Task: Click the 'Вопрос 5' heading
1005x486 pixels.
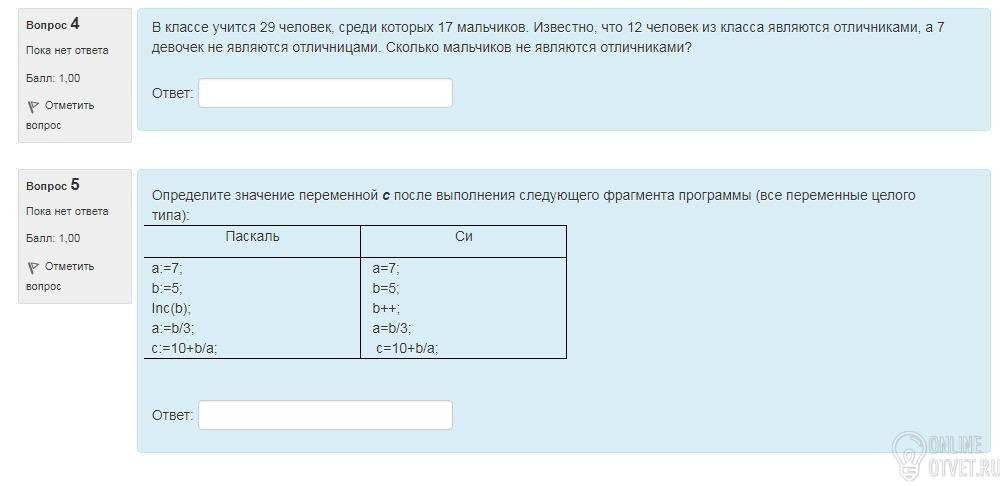Action: coord(53,185)
